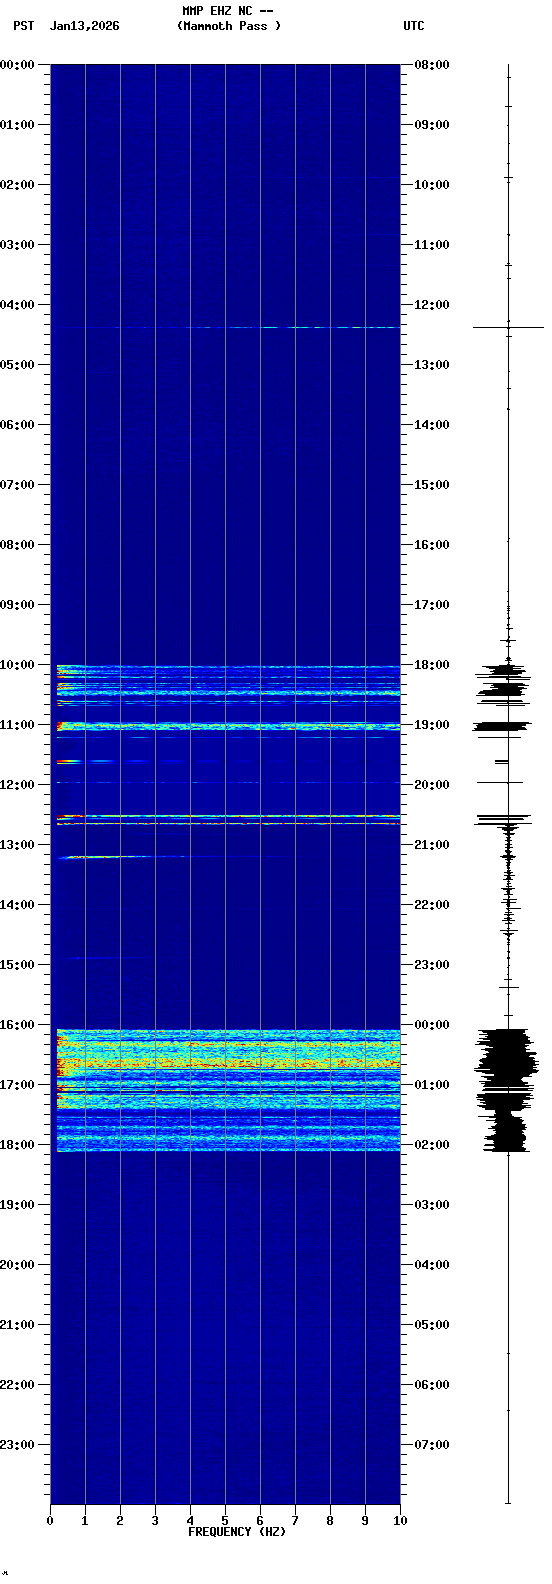Screen dimensions: 552x1584
Task: Click the seismogram burst near 10:00 PST
Action: 505,680
